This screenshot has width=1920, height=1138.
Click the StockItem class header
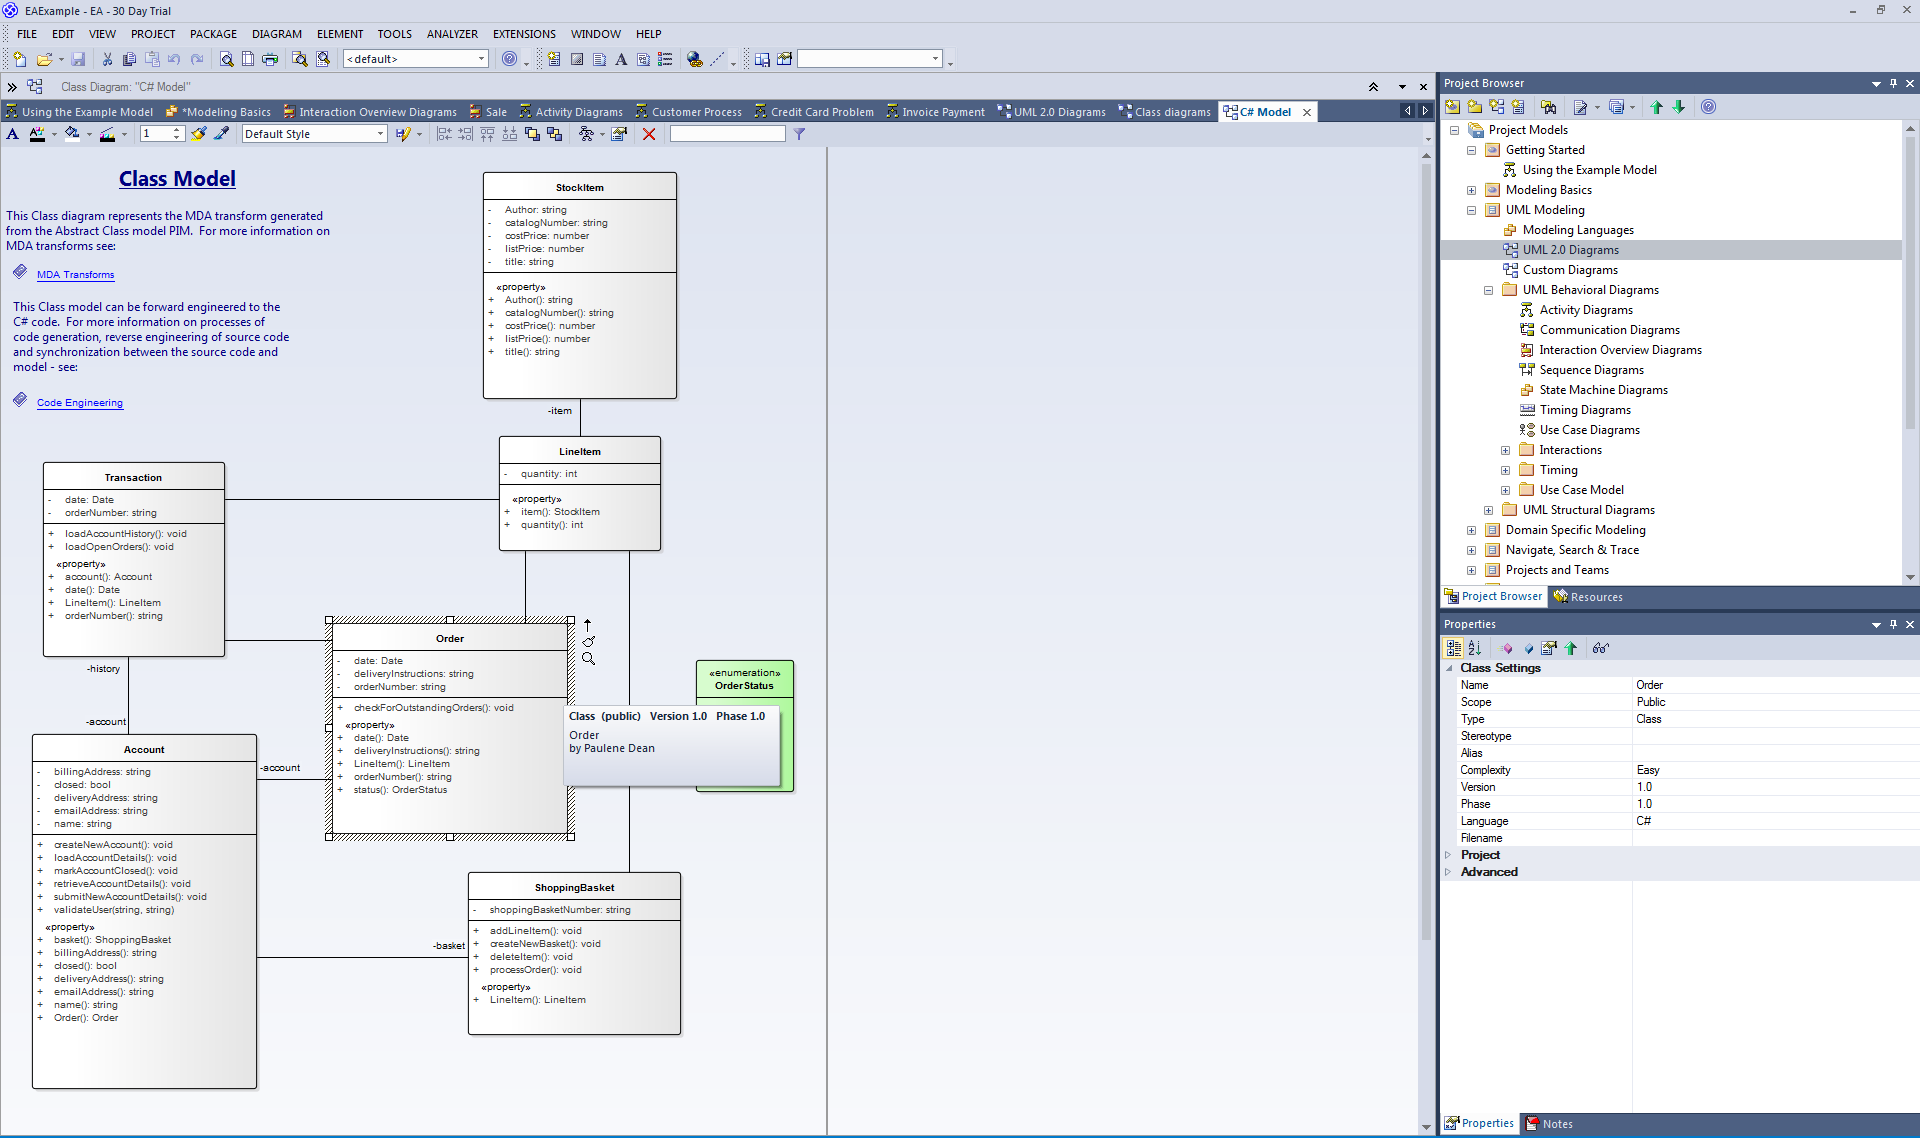pos(580,187)
